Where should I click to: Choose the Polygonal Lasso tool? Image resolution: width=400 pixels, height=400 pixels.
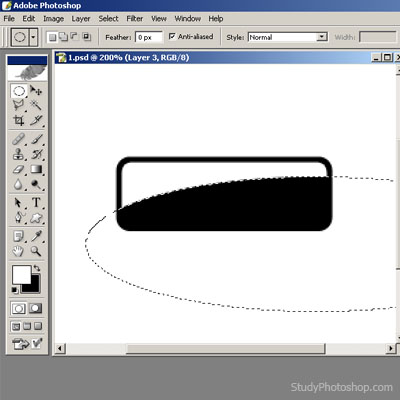(x=19, y=105)
